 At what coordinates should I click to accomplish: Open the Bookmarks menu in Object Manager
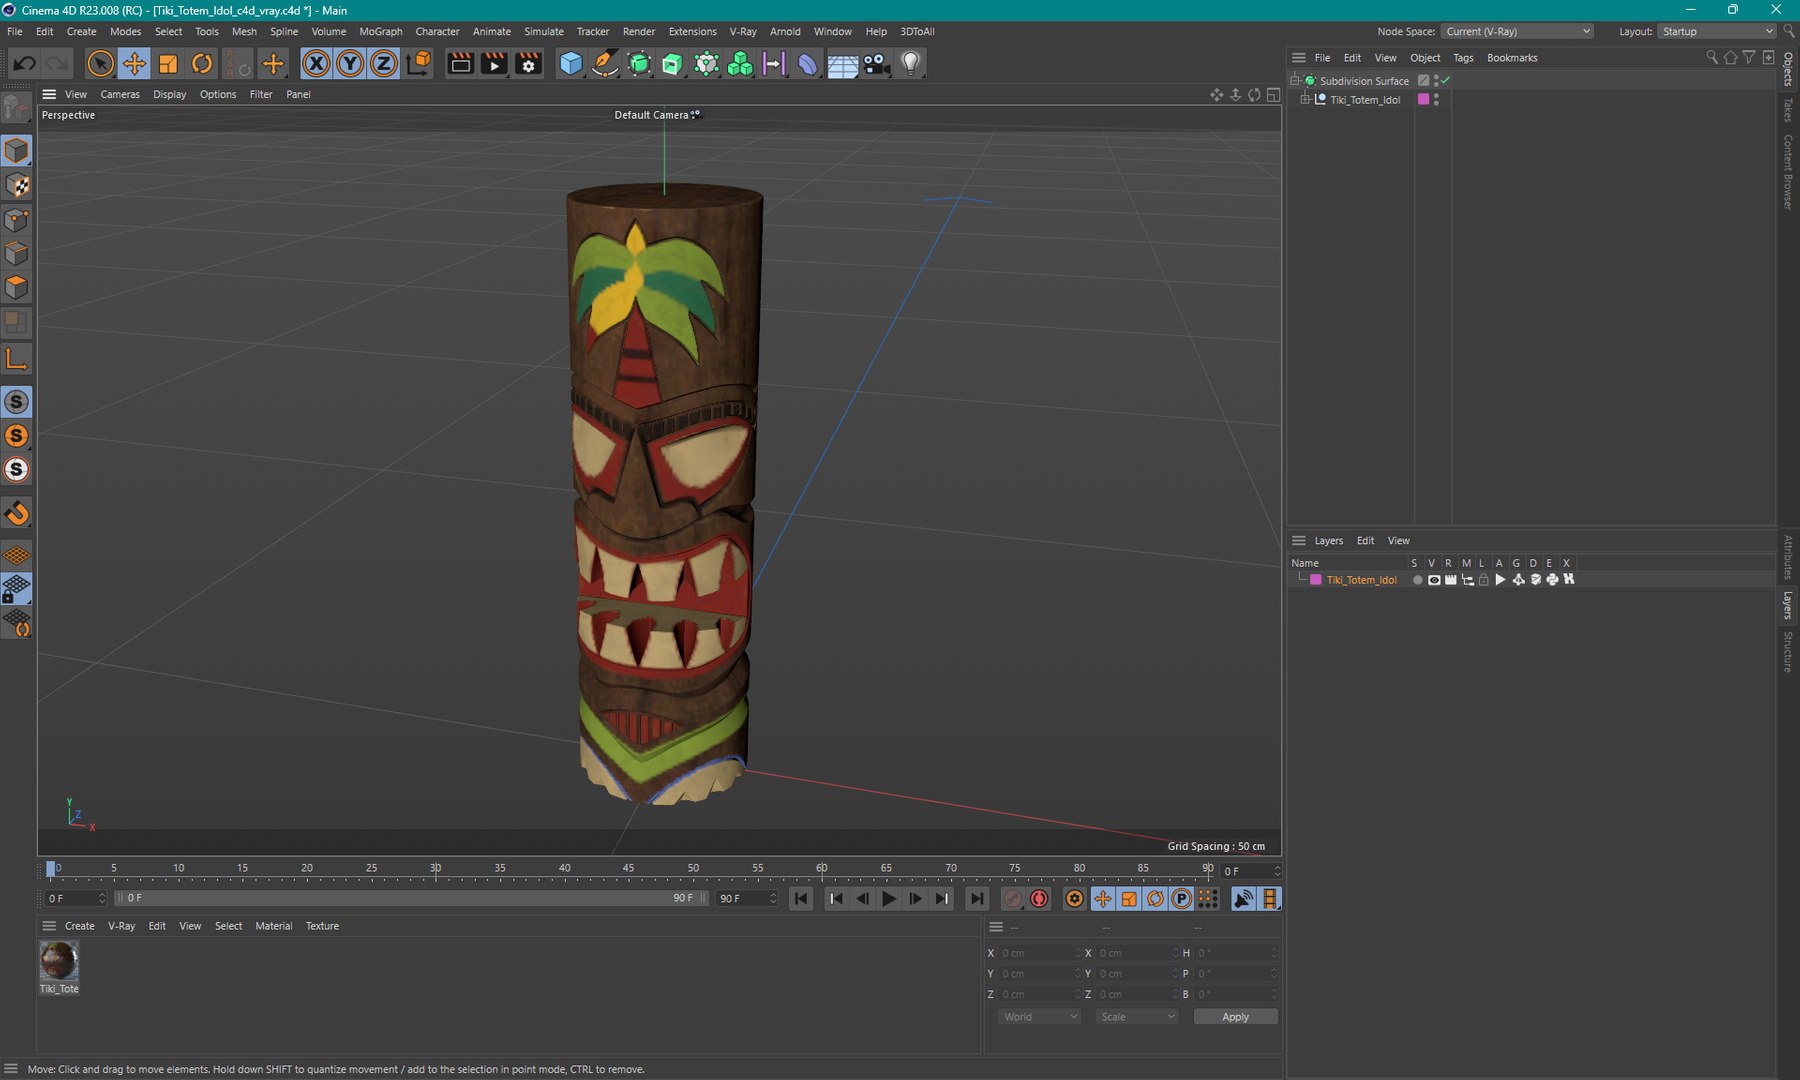coord(1512,58)
